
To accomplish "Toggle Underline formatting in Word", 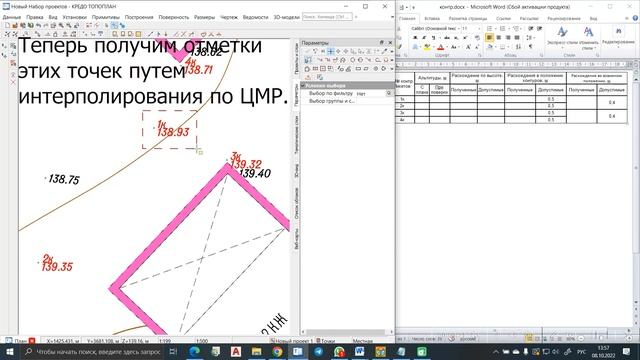I will coord(433,38).
